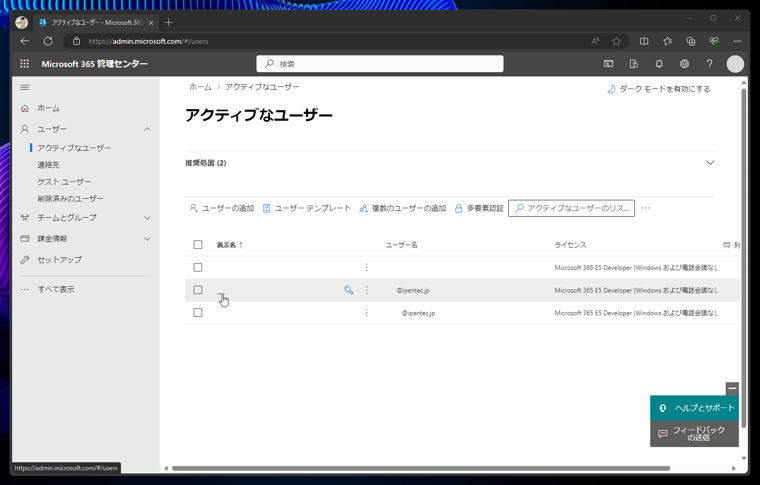Click 多要素認証 button
The height and width of the screenshot is (485, 760).
tap(479, 208)
